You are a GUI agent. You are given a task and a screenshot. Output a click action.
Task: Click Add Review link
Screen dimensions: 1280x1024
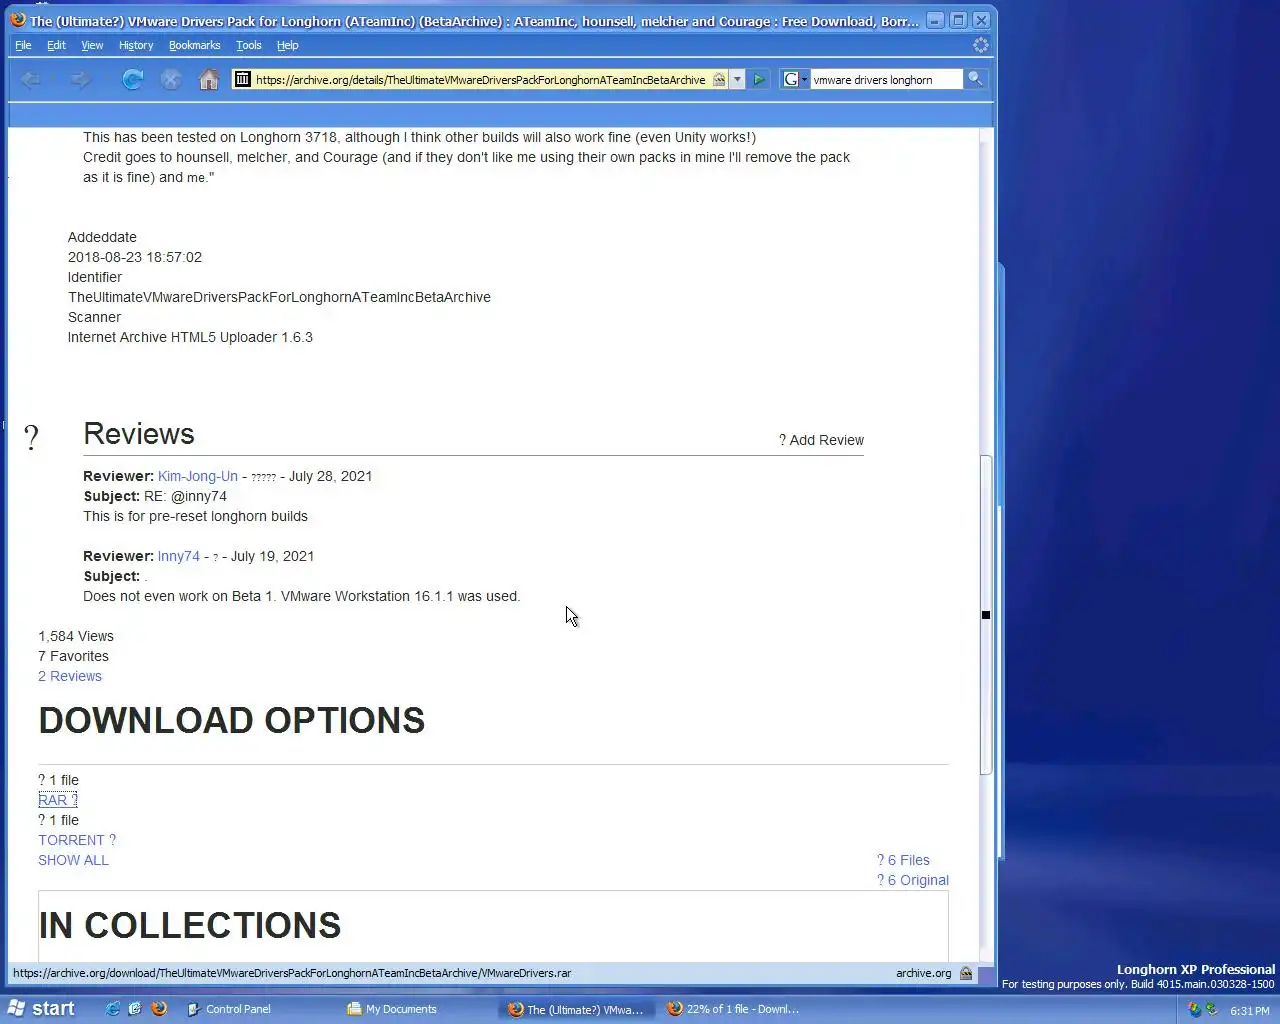point(821,440)
